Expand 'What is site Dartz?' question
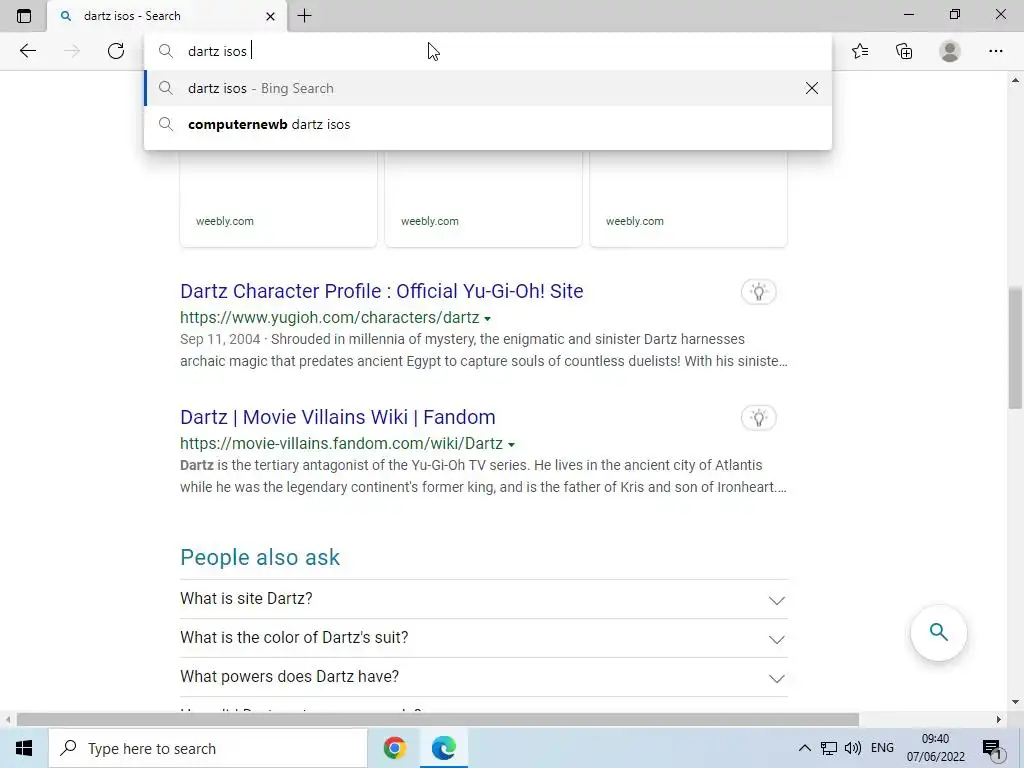 click(484, 599)
